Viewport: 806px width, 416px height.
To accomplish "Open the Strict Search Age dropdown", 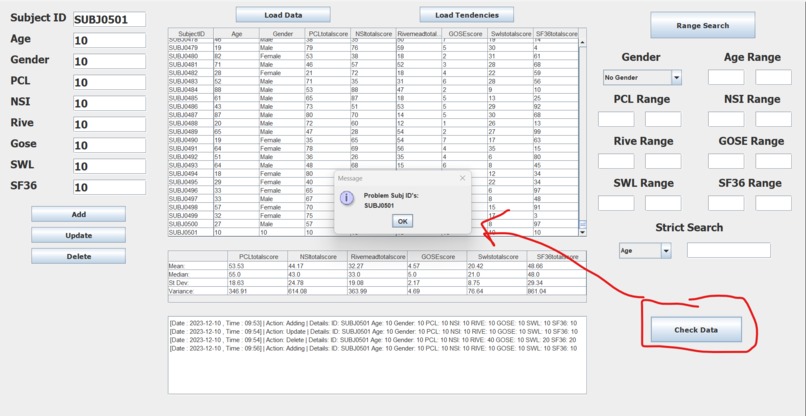I will point(666,251).
